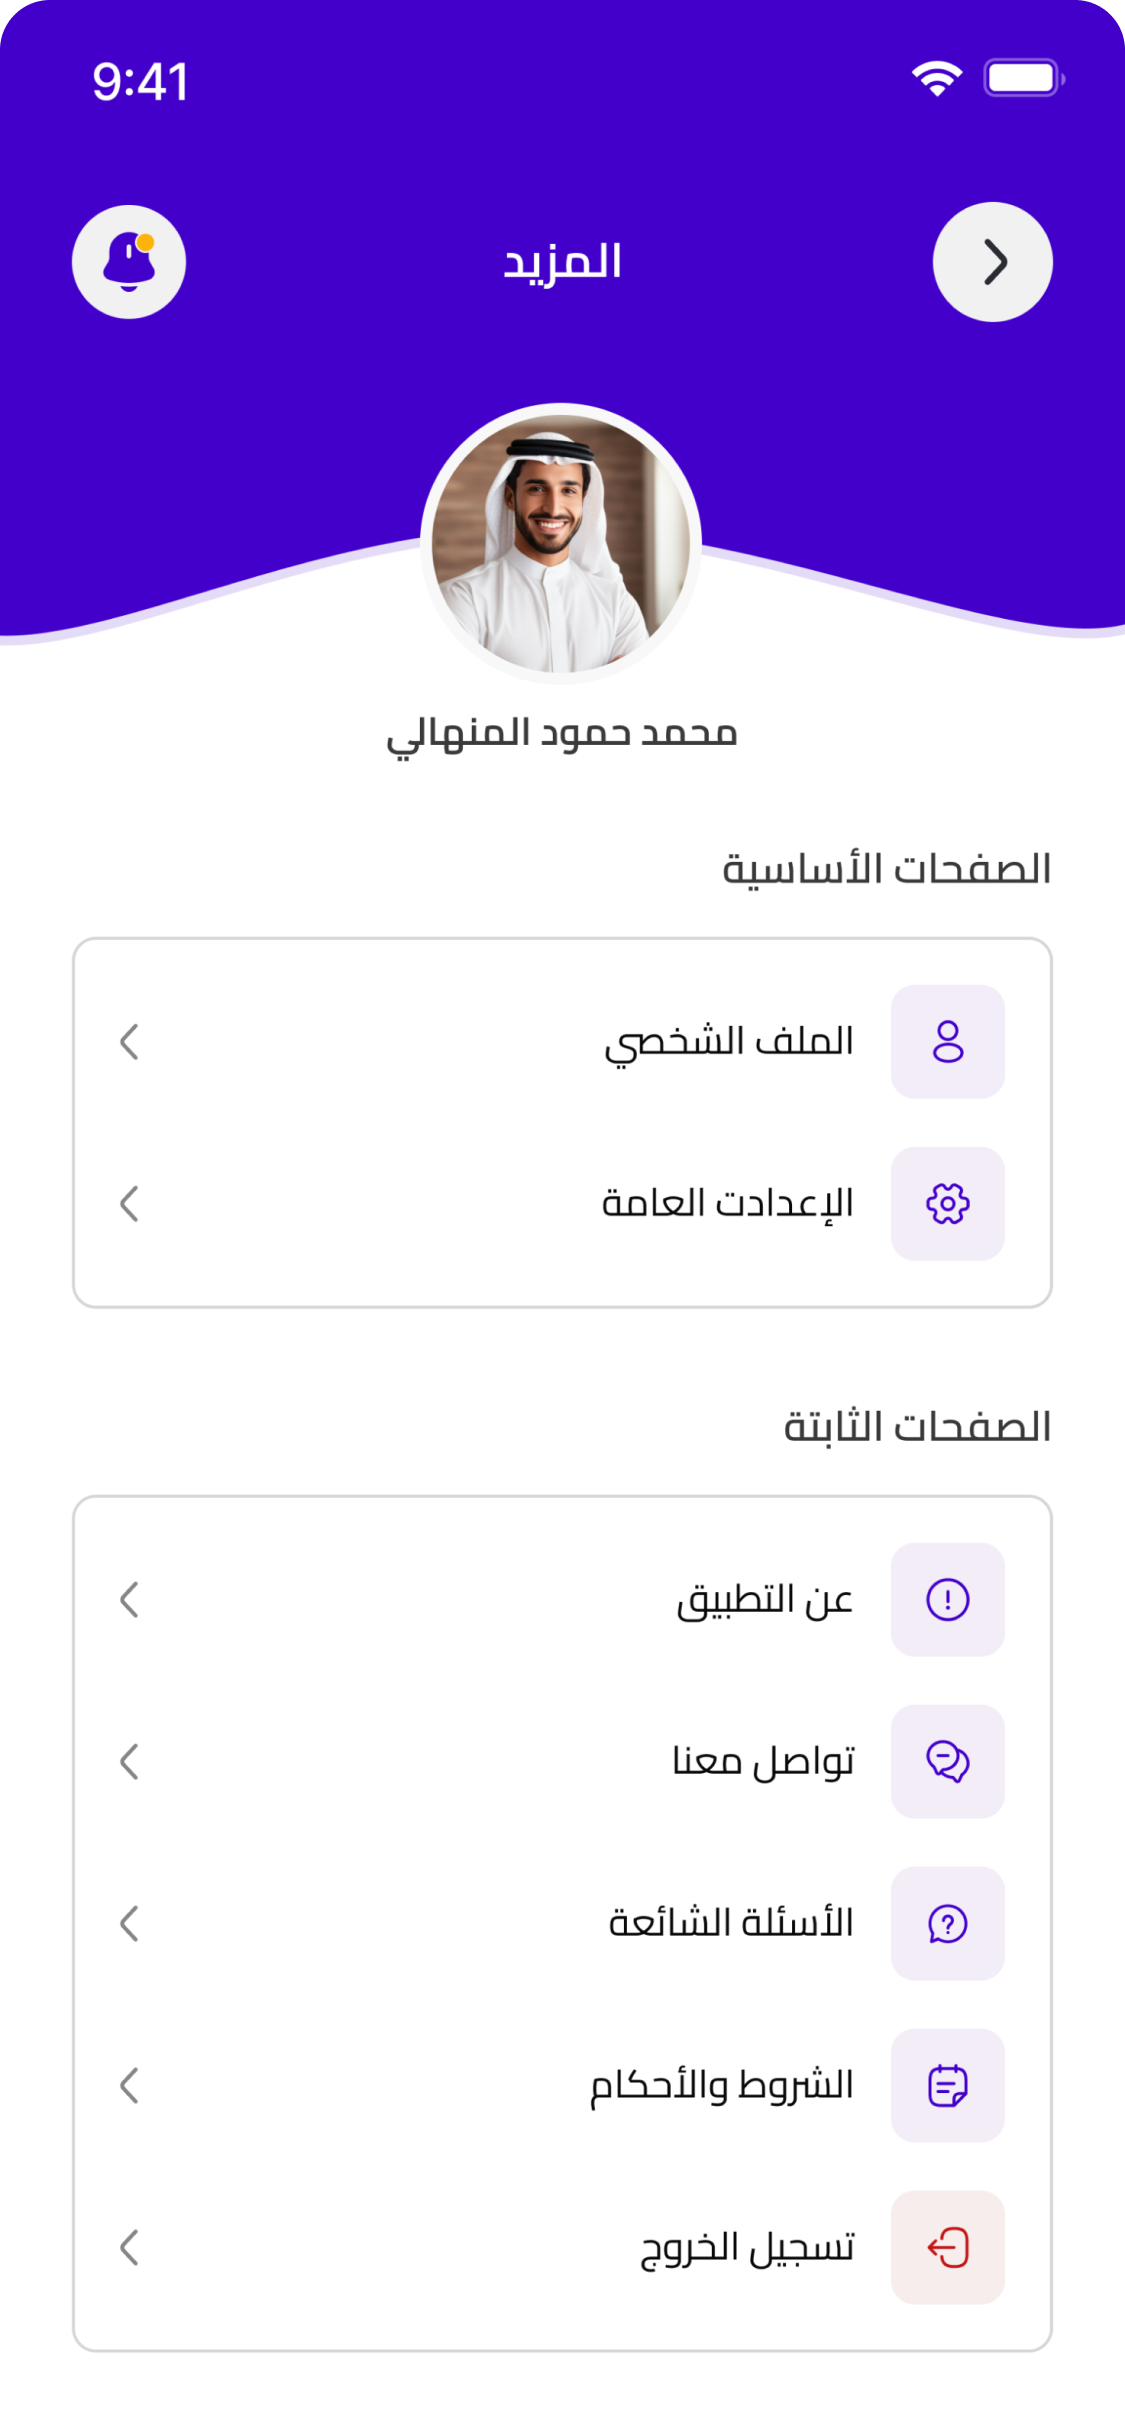
Task: Open notifications via the bell icon
Action: (x=129, y=262)
